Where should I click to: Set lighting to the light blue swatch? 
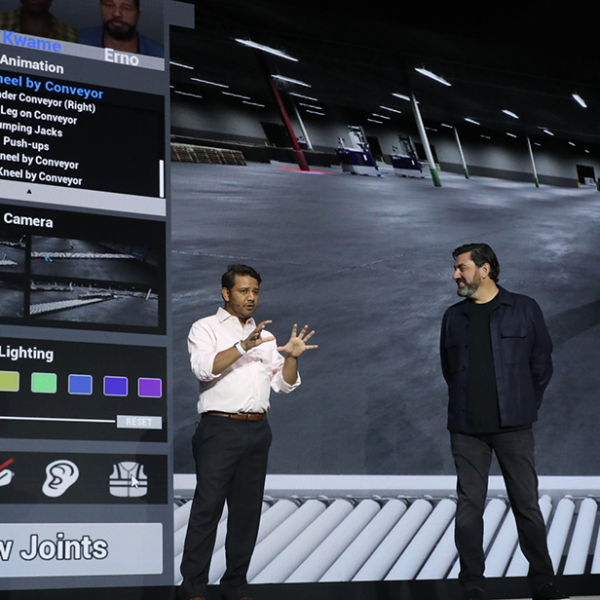[80, 384]
